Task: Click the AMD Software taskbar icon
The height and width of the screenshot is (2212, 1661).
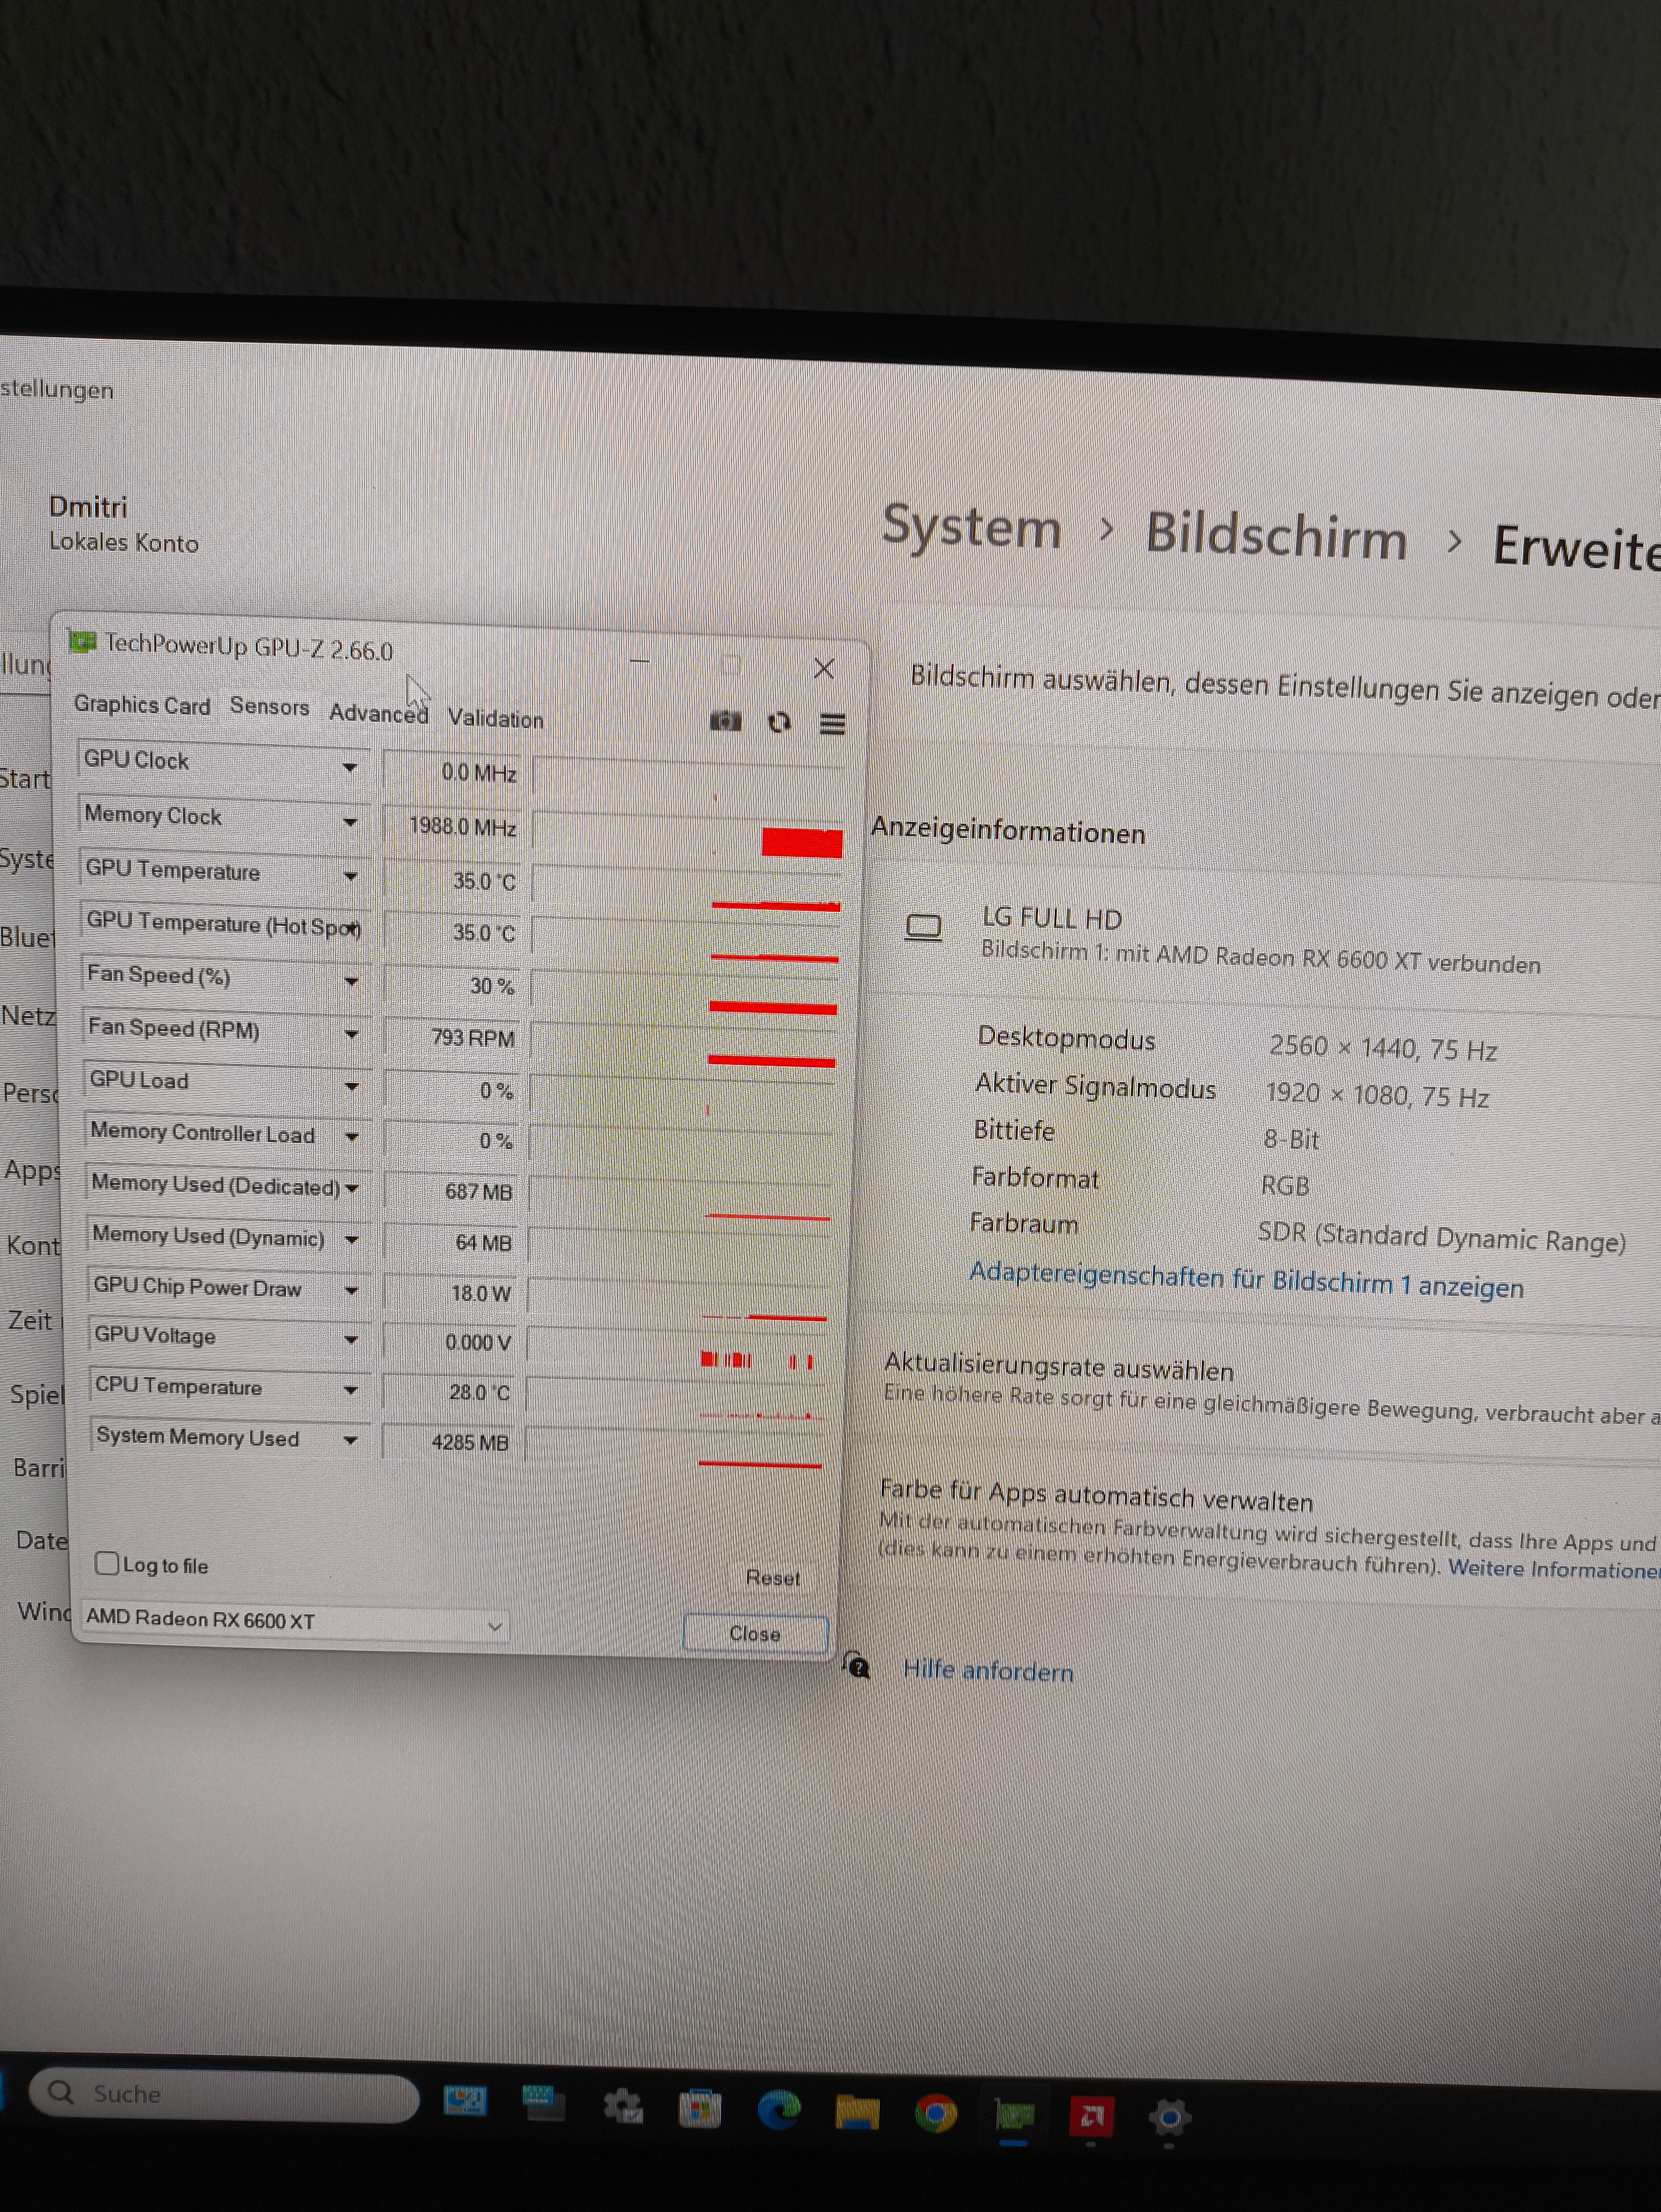Action: coord(1091,2115)
